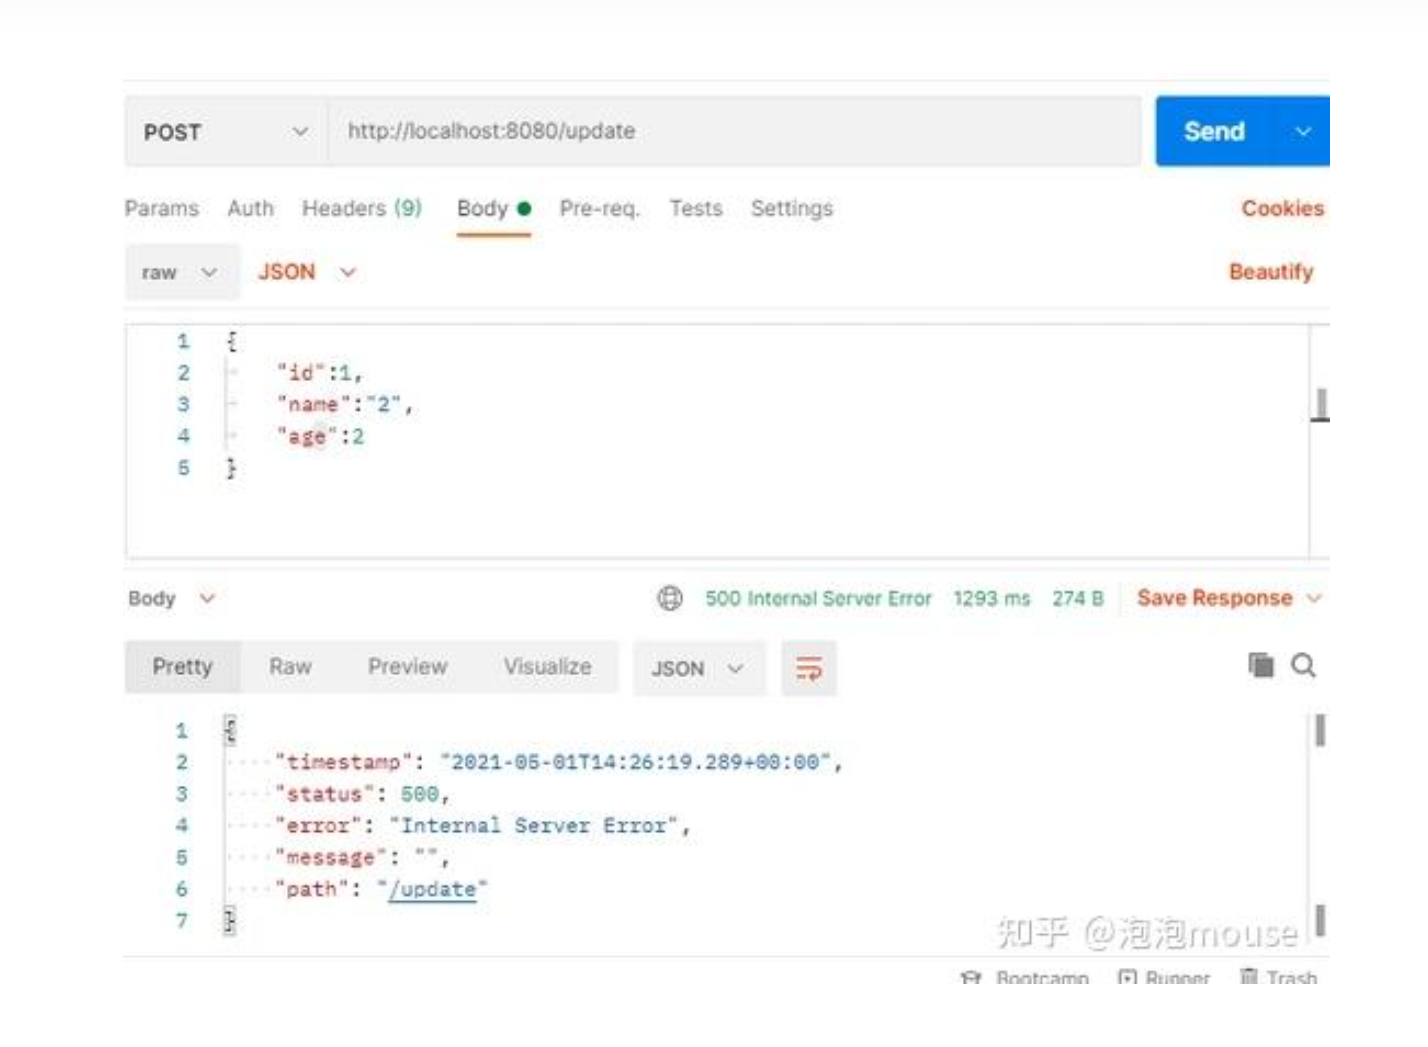Viewport: 1428px width, 1047px height.
Task: Expand the Save Response menu
Action: (x=1314, y=598)
